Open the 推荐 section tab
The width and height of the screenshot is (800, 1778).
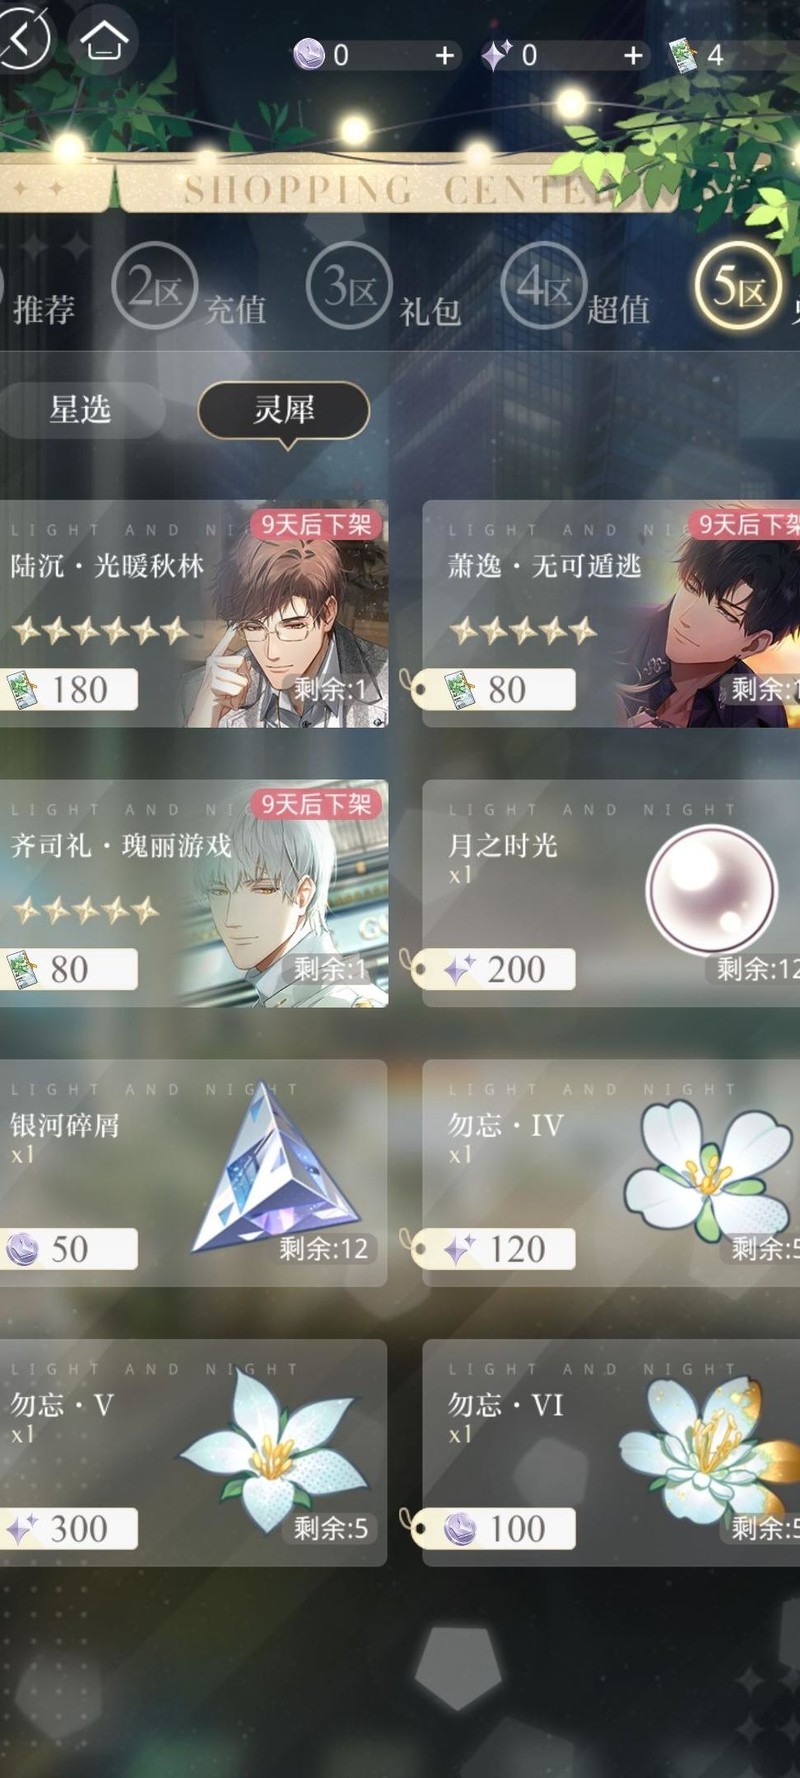(x=44, y=309)
